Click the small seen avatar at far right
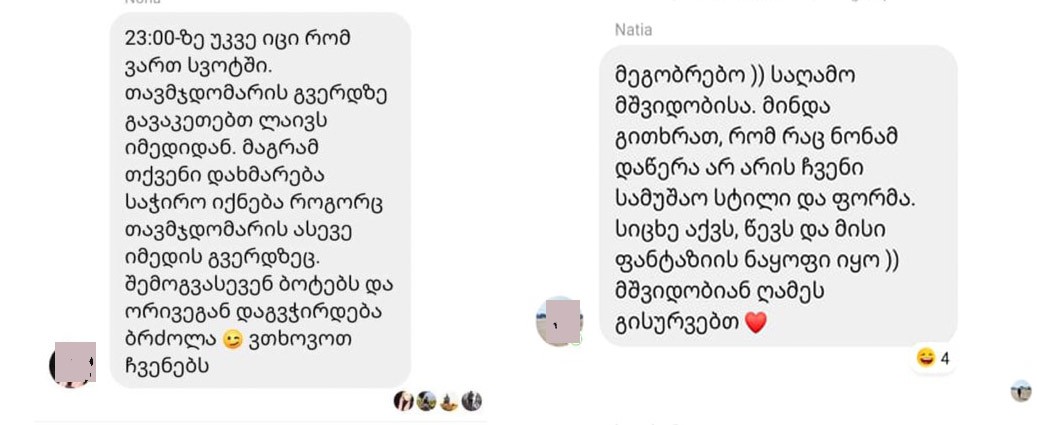 [x=1021, y=391]
